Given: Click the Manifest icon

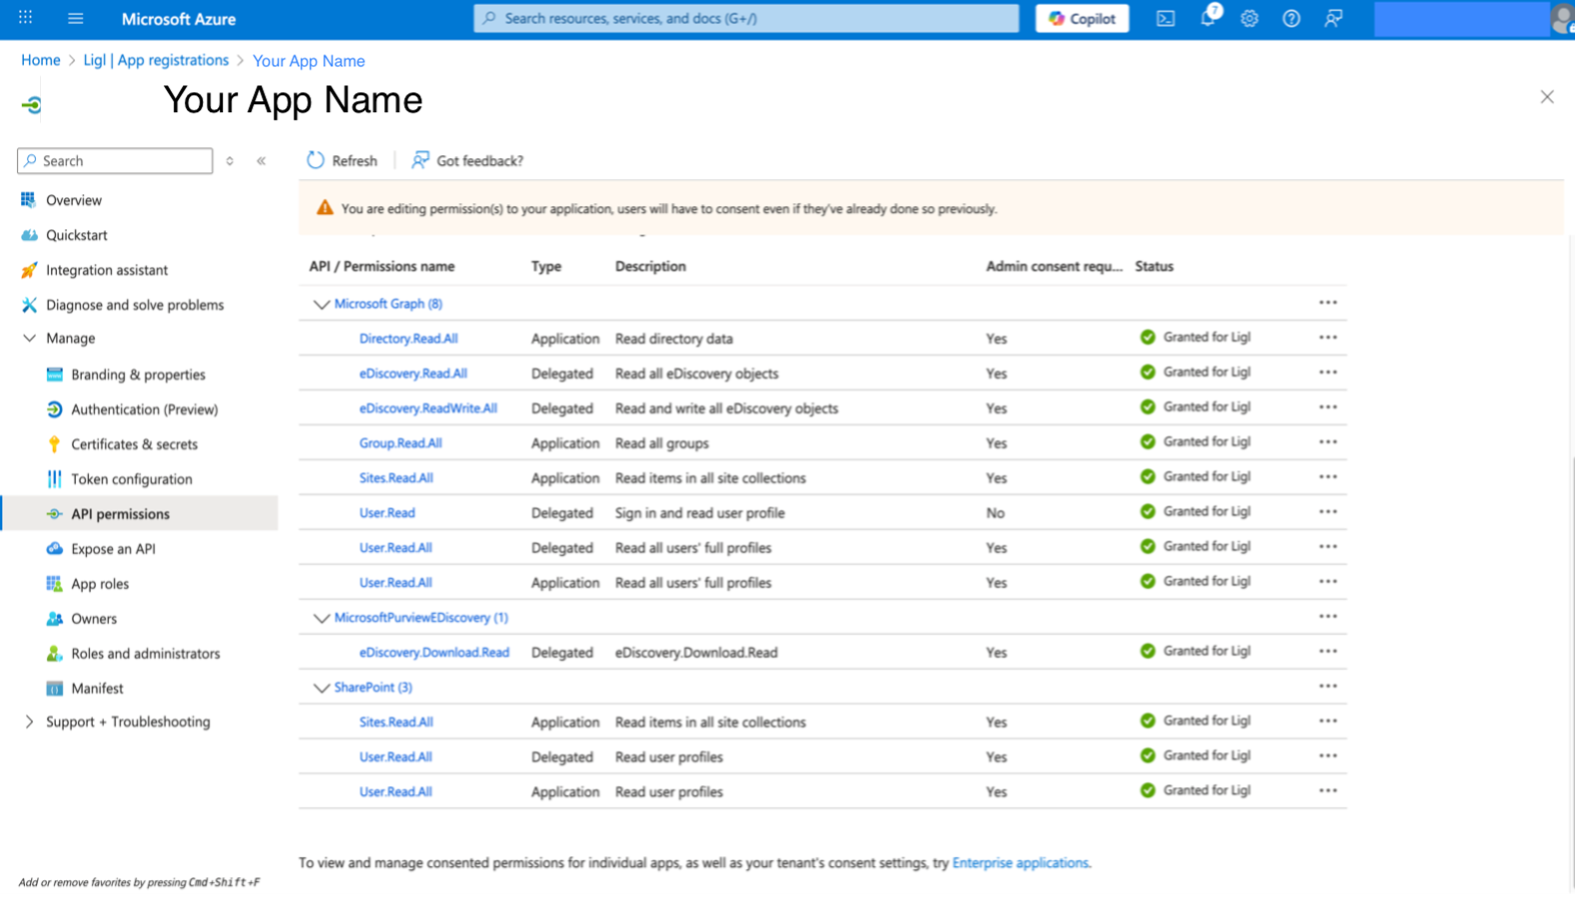Looking at the screenshot, I should click(55, 689).
